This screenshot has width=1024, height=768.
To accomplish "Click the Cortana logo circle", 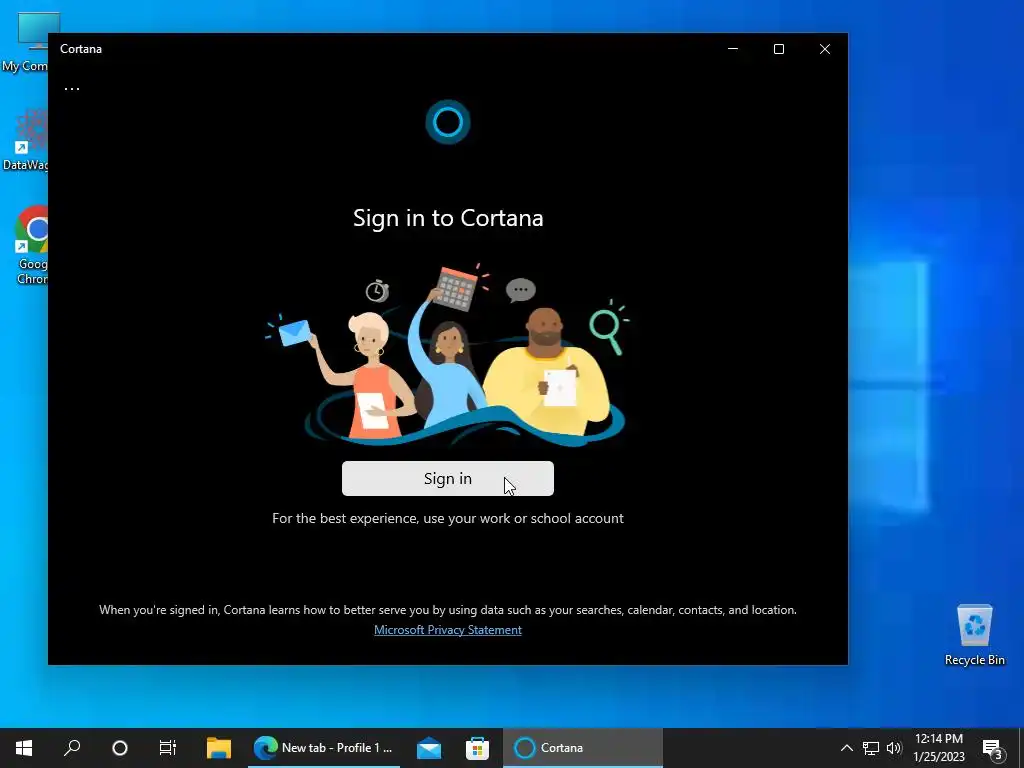I will [448, 121].
